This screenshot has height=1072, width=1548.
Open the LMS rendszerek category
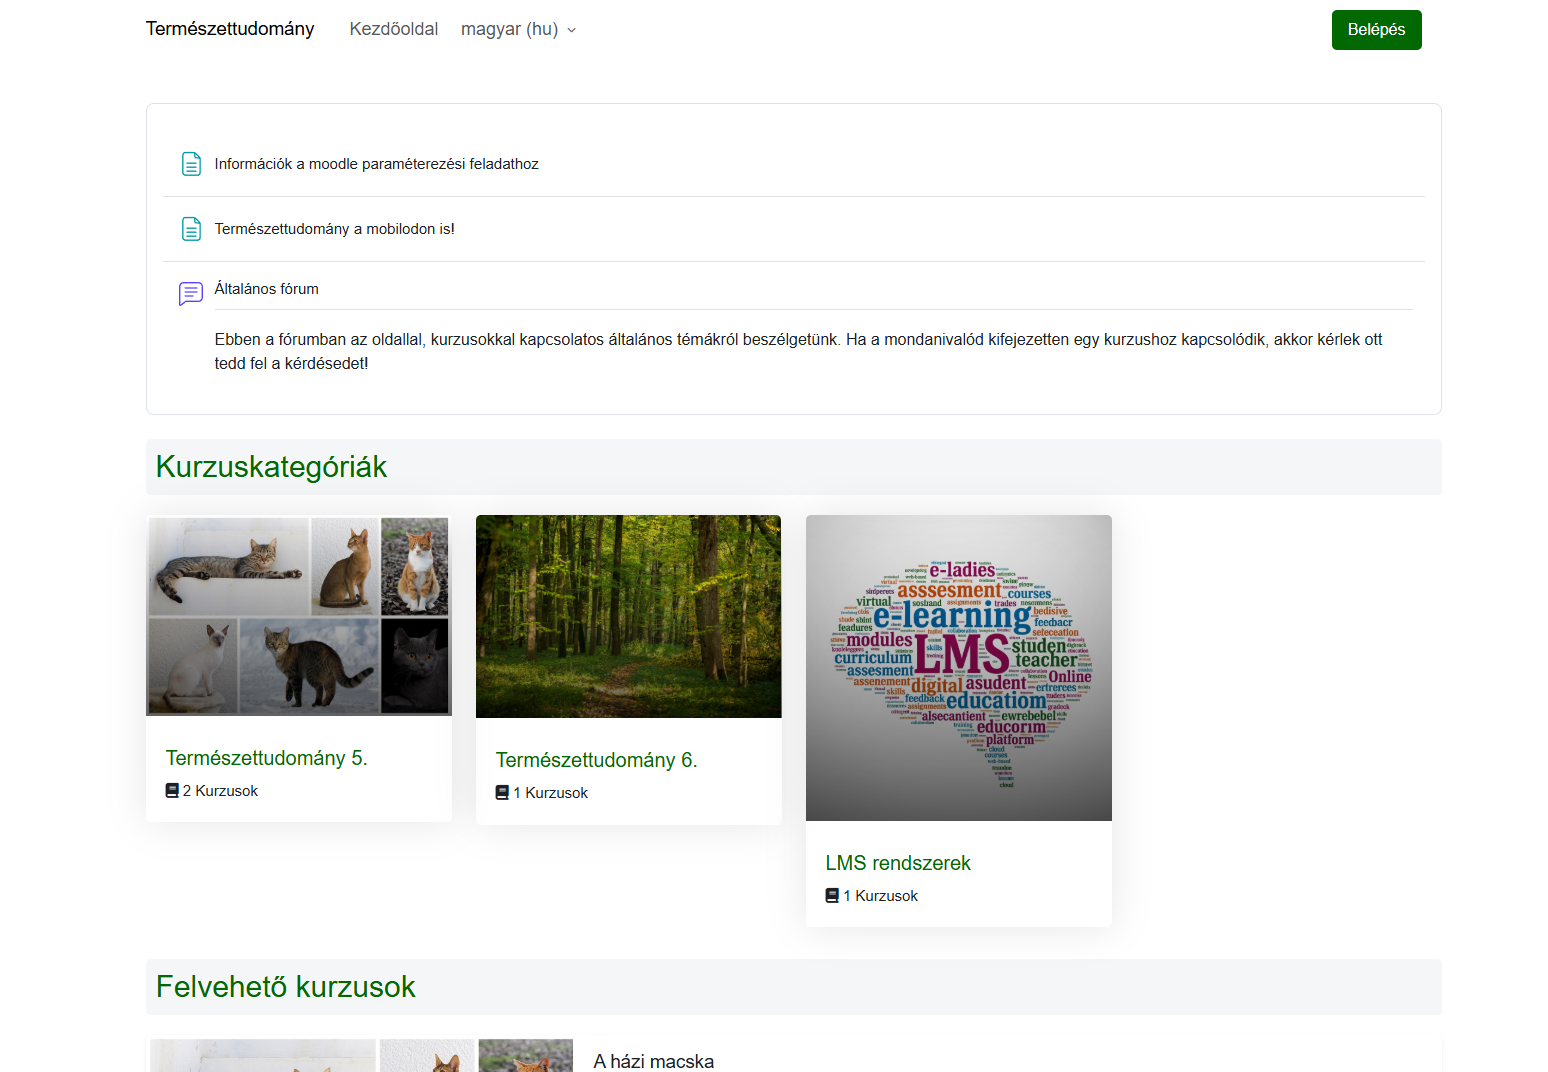897,863
